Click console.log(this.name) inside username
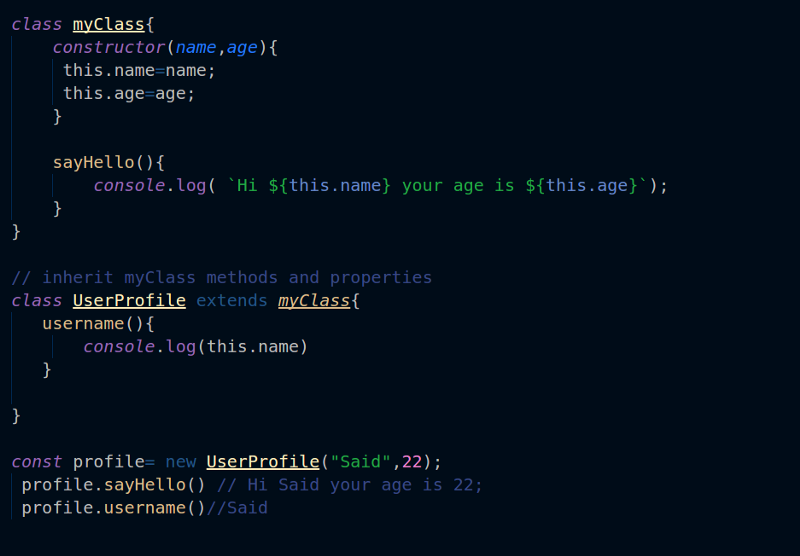This screenshot has width=800, height=556. [196, 347]
